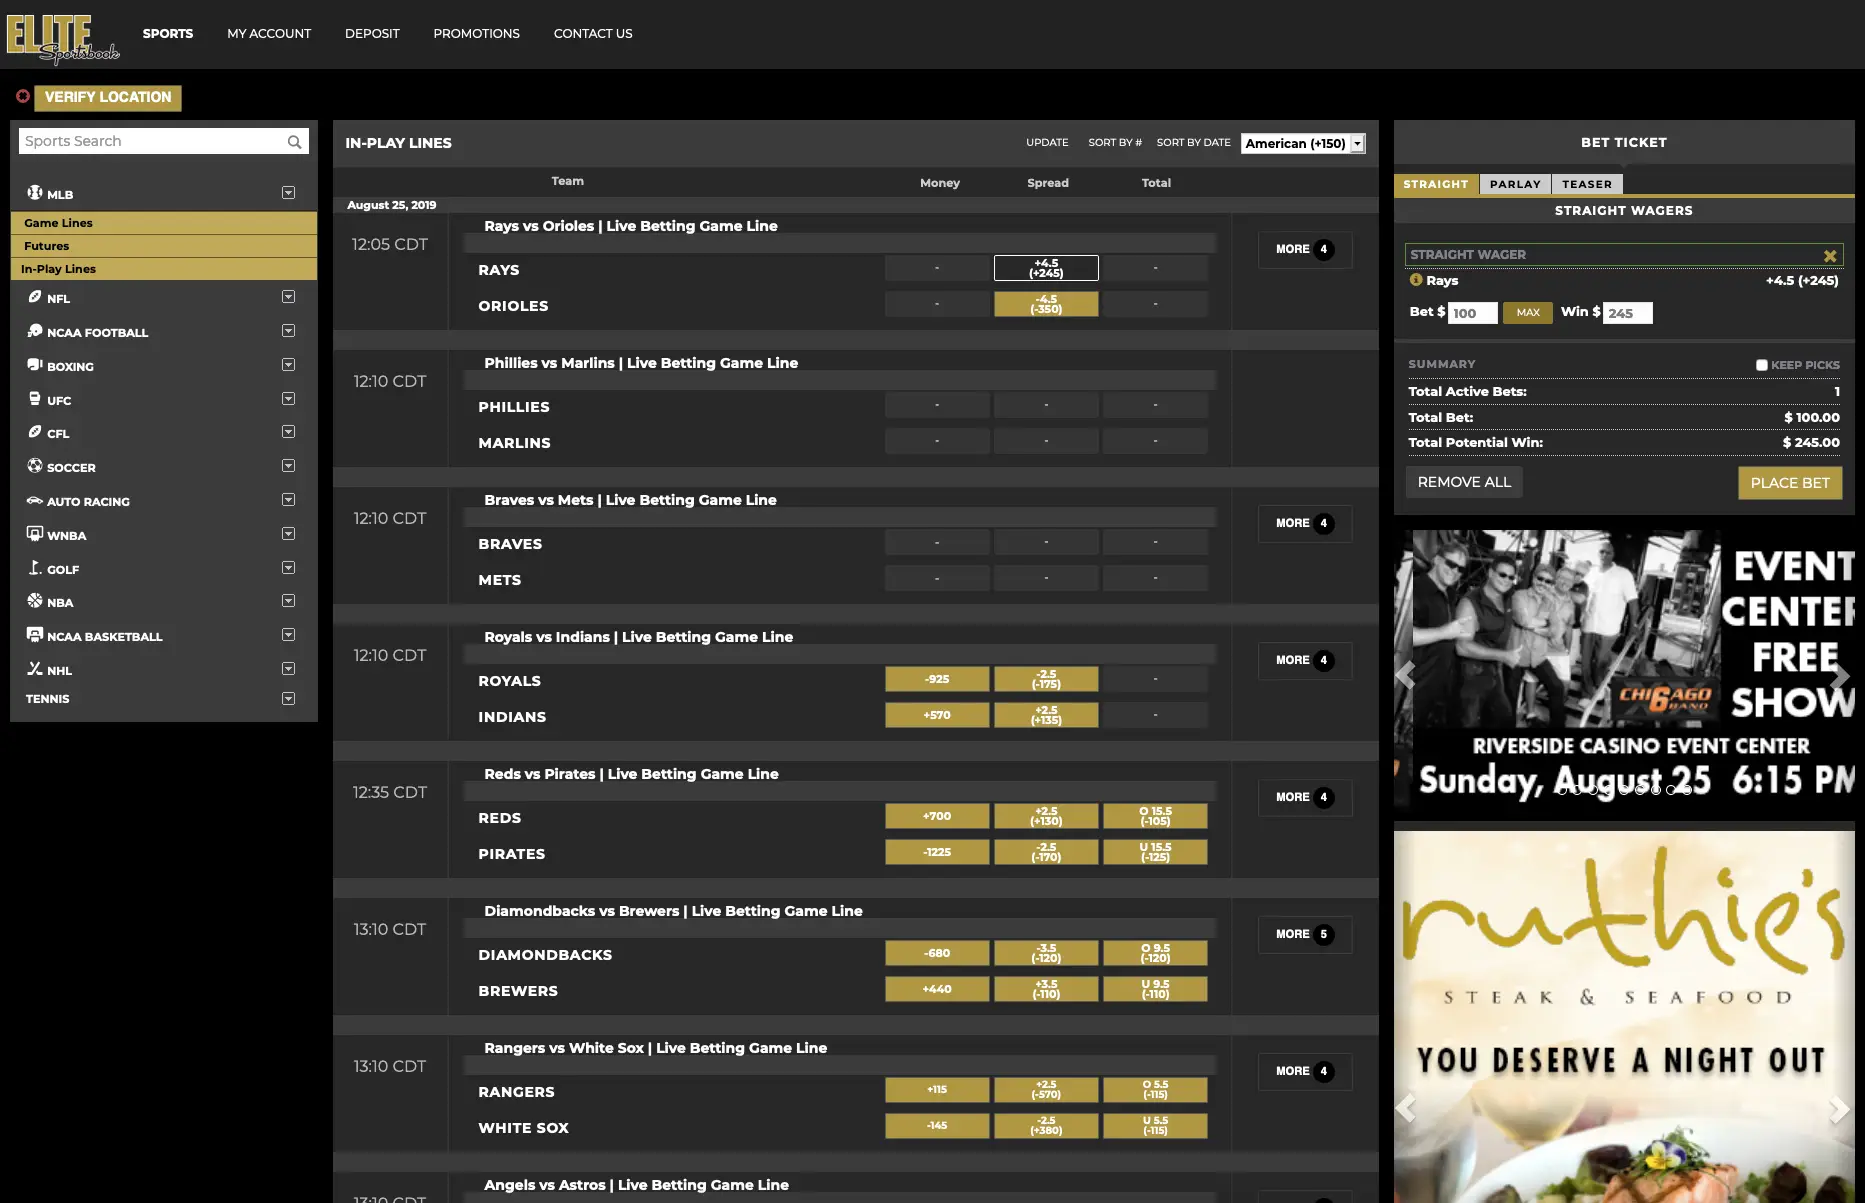Click the Elite Sportsbook logo
The image size is (1865, 1203).
(x=63, y=38)
